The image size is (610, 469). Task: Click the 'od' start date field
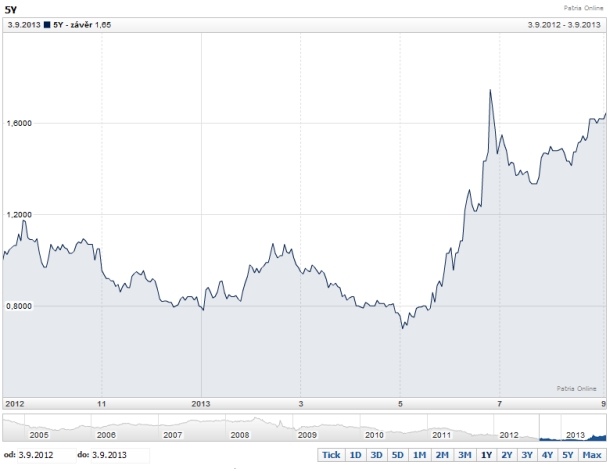pos(41,455)
